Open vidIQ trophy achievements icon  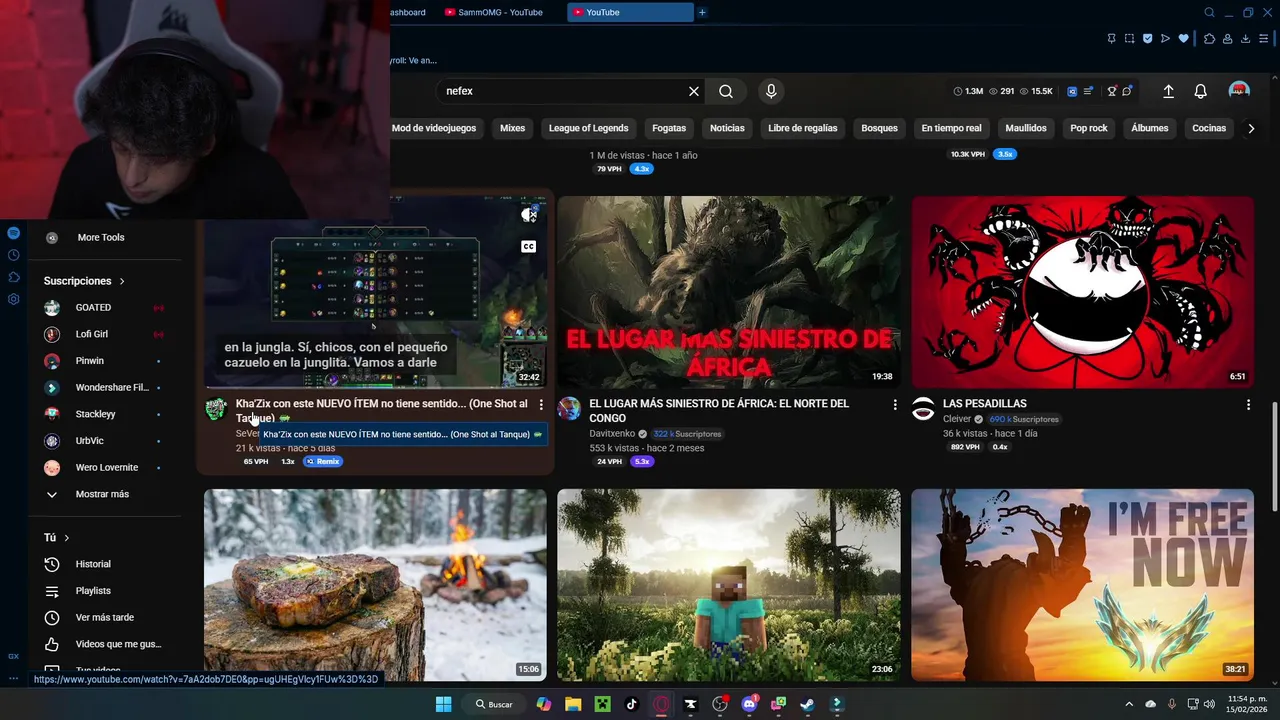(x=1112, y=91)
